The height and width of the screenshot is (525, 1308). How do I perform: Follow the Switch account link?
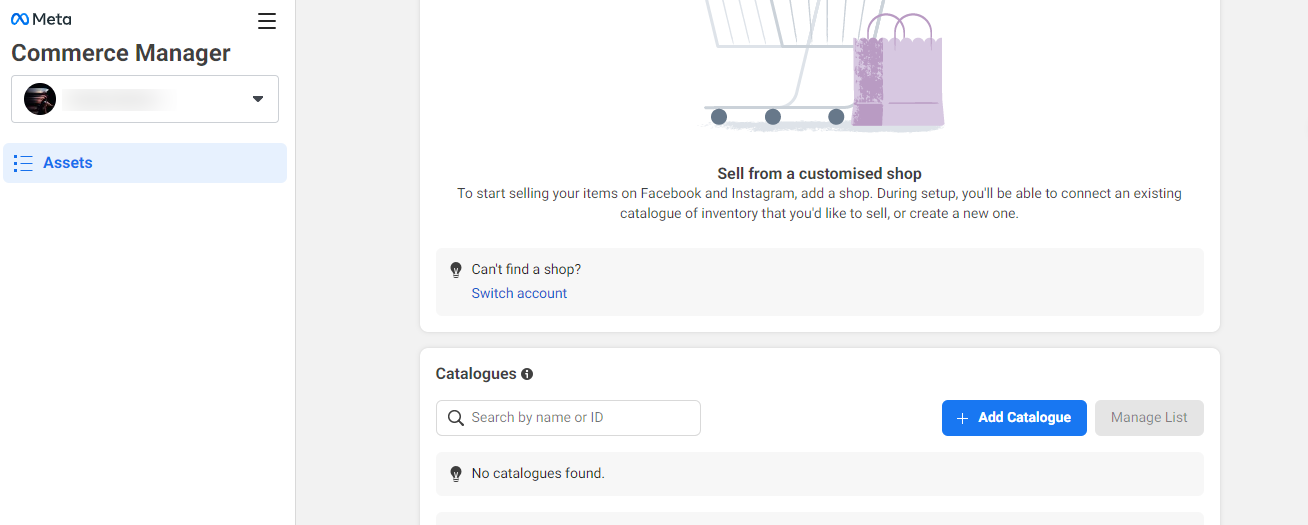[x=519, y=293]
